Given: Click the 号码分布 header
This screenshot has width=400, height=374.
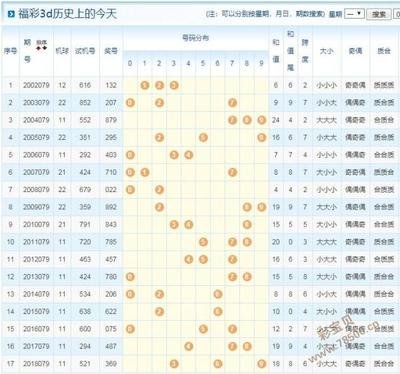Looking at the screenshot, I should pyautogui.click(x=196, y=38).
